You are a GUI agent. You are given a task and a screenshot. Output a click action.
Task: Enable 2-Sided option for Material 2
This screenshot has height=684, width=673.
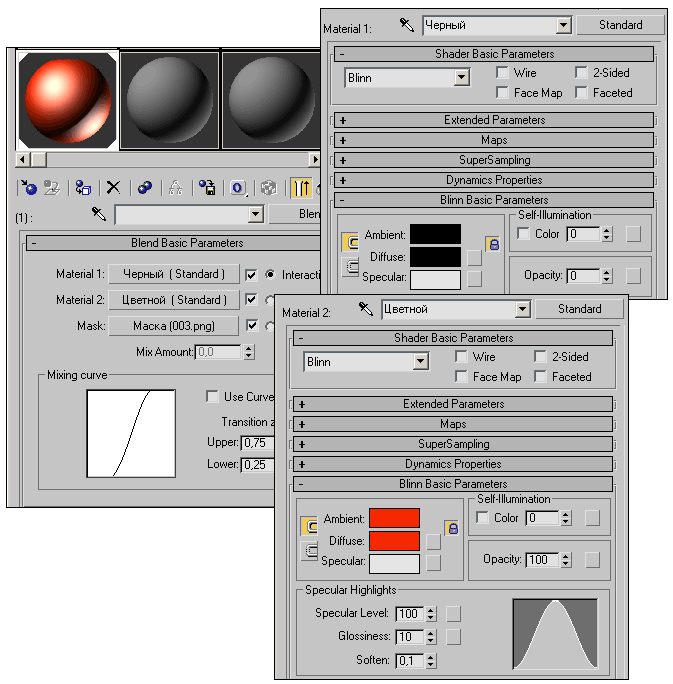[540, 357]
